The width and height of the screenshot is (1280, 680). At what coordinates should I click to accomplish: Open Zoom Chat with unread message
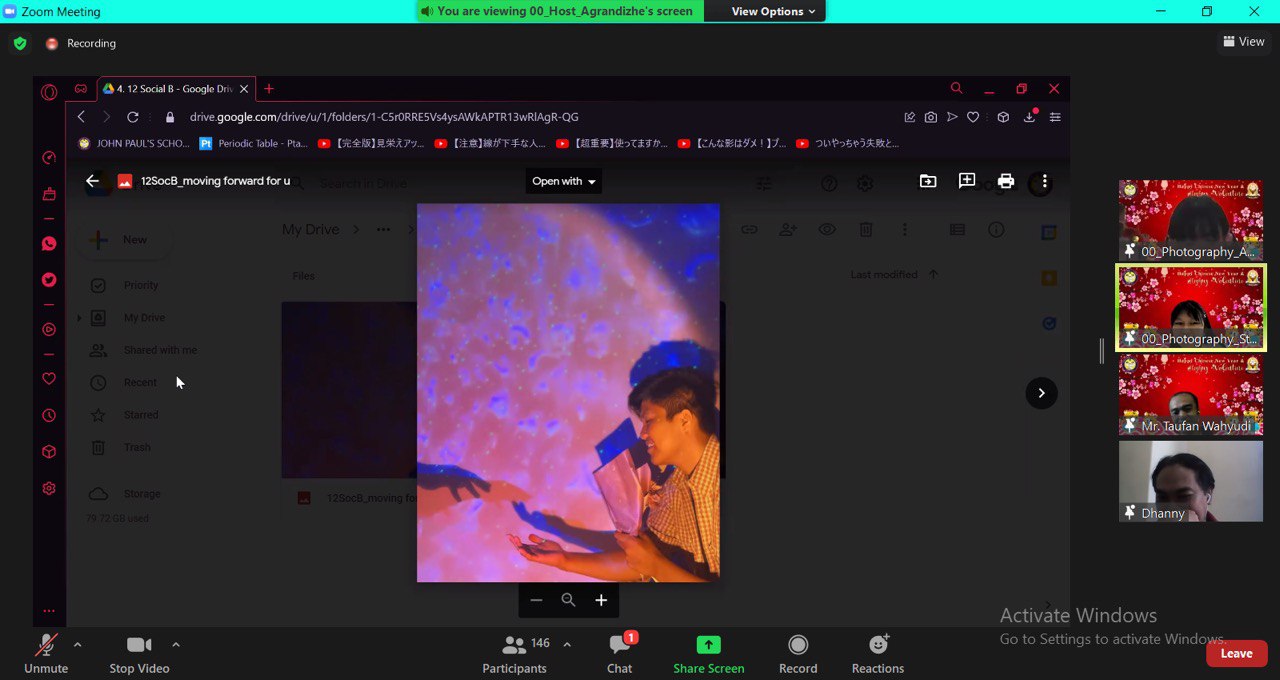(x=620, y=654)
